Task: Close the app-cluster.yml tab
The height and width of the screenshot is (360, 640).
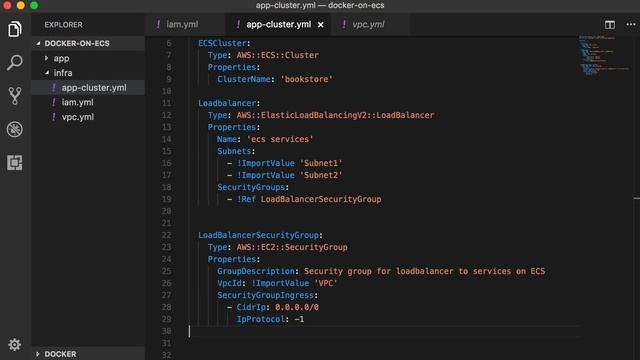Action: click(x=321, y=25)
